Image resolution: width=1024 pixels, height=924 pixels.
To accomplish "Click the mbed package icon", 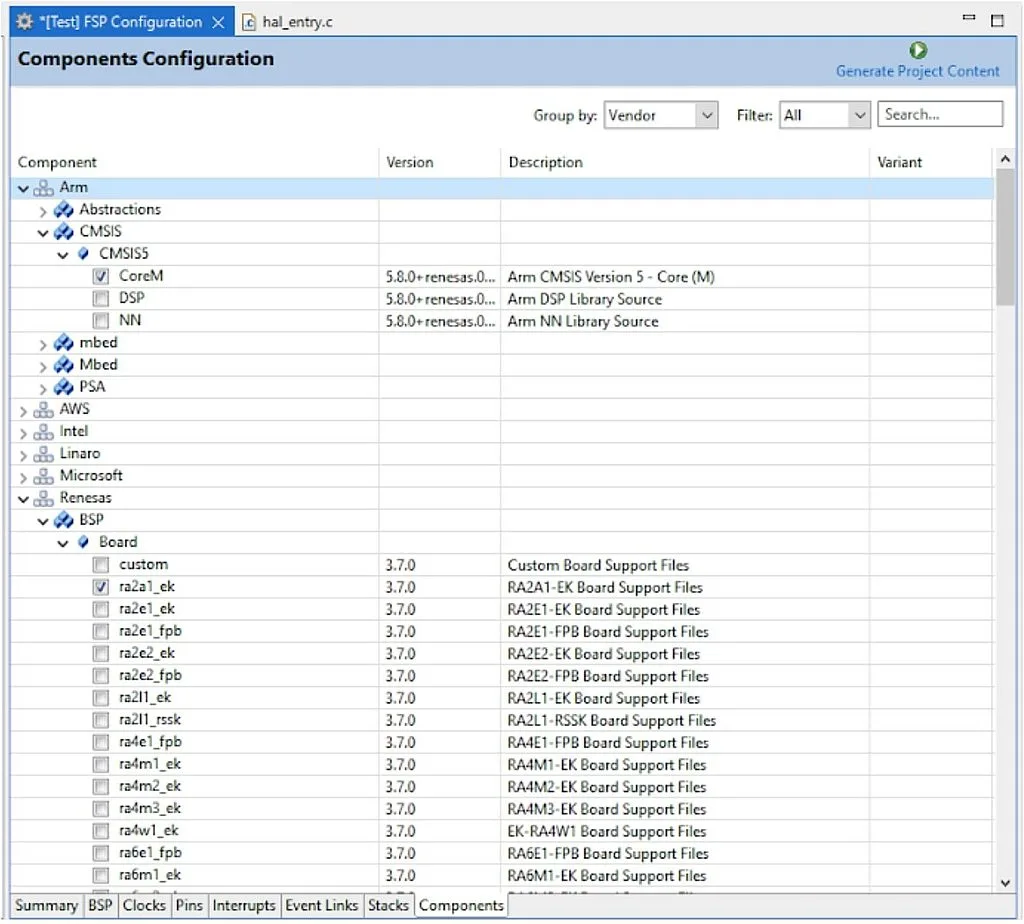I will click(x=62, y=342).
